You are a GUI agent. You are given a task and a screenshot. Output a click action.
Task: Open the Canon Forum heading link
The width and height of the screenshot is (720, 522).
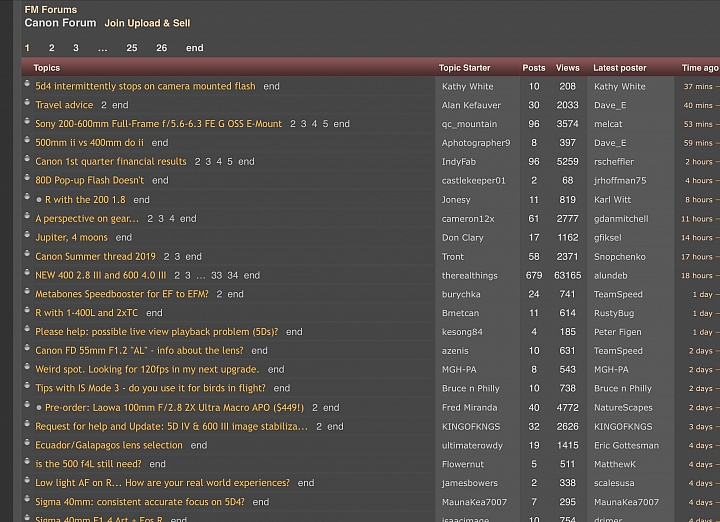point(60,23)
